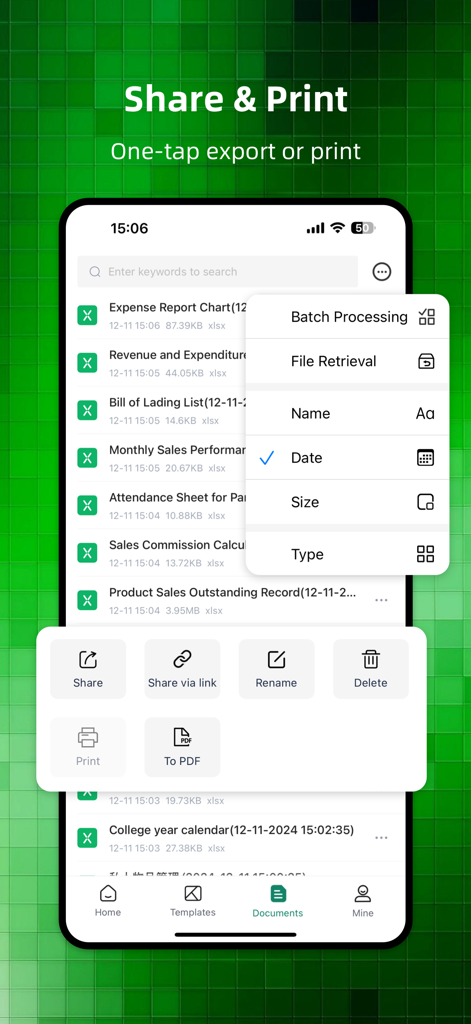The height and width of the screenshot is (1024, 471).
Task: Open 'Expense Report Chart' file name
Action: click(177, 308)
